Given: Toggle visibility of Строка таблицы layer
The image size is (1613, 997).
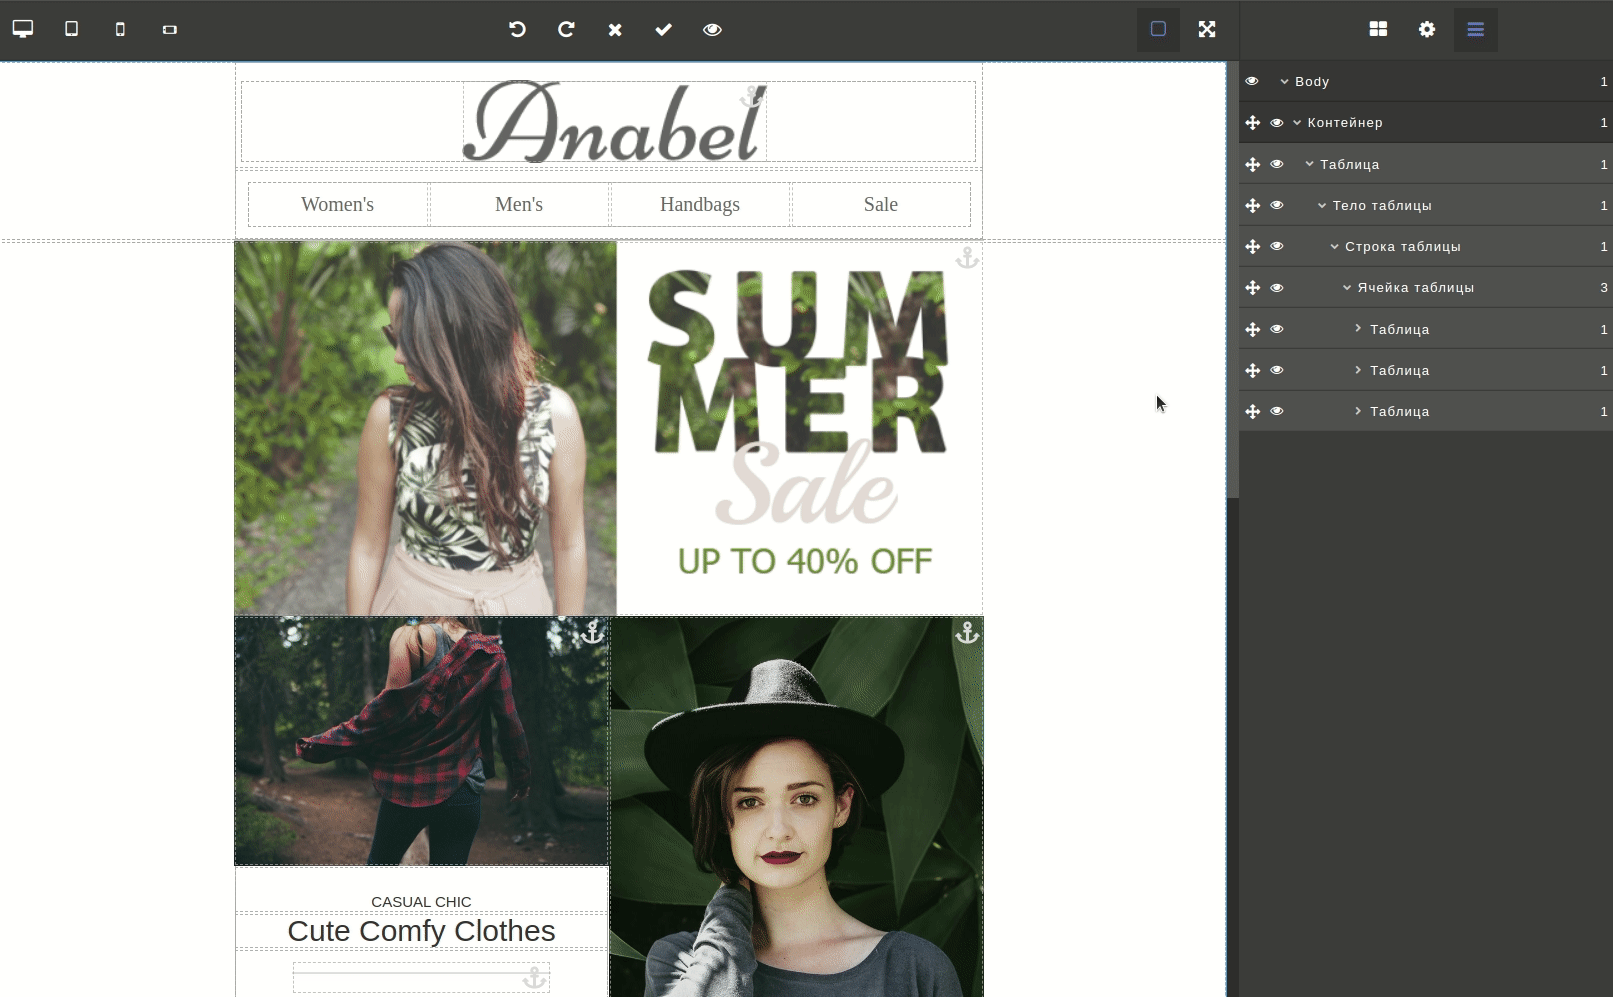Looking at the screenshot, I should coord(1277,246).
